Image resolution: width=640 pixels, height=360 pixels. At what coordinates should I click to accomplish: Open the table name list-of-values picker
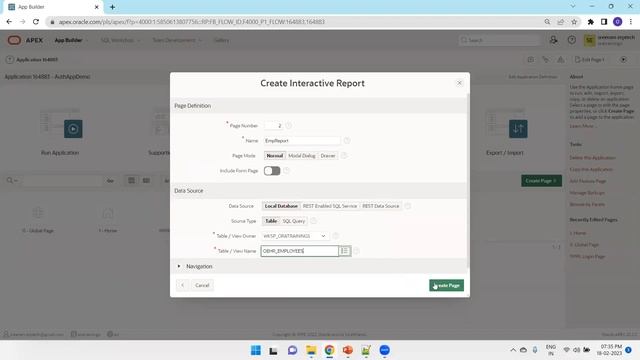coord(344,251)
